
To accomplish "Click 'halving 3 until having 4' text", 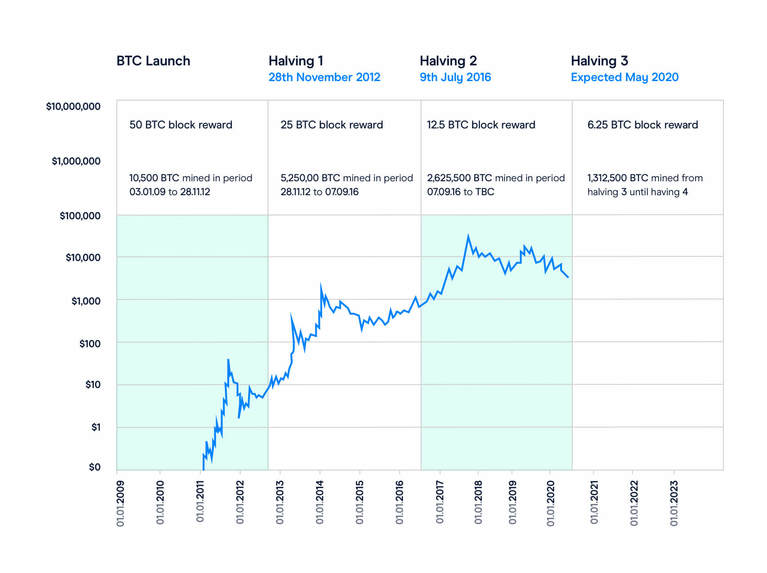I will [637, 192].
